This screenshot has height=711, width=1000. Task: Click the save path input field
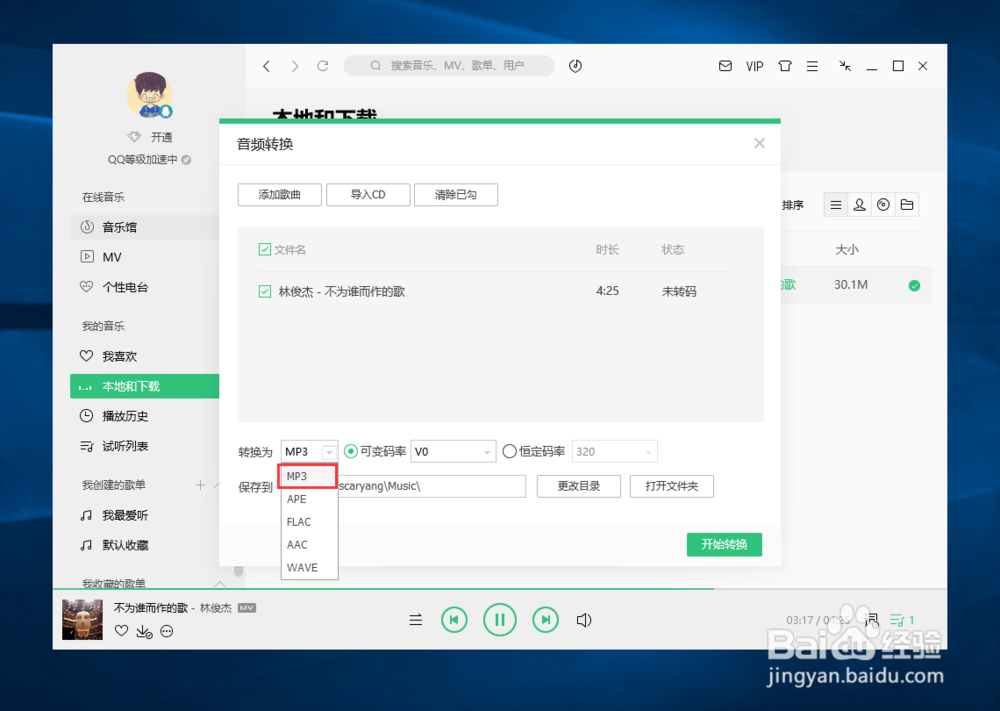point(432,486)
